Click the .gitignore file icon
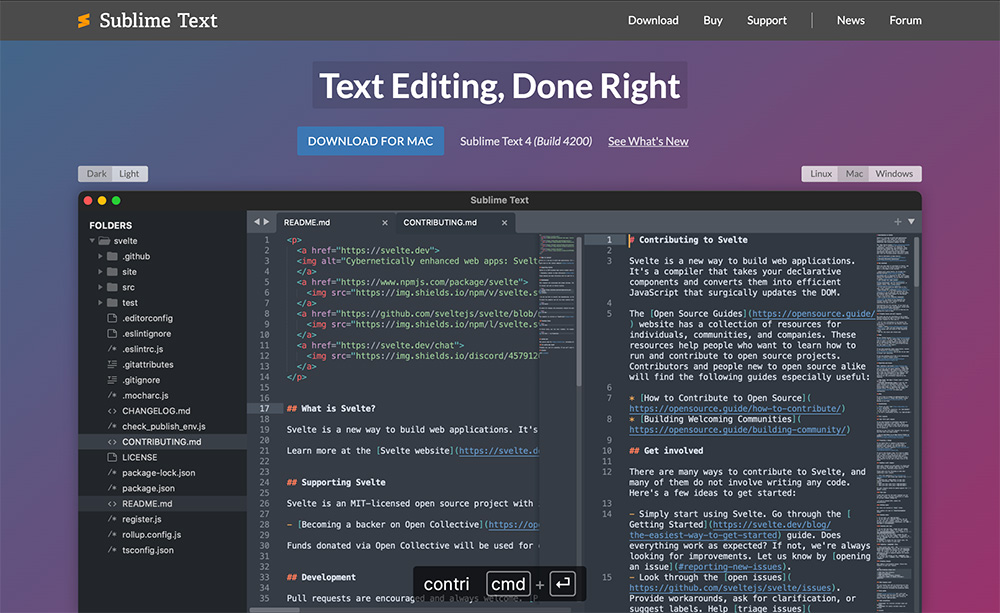This screenshot has width=1000, height=613. 112,380
